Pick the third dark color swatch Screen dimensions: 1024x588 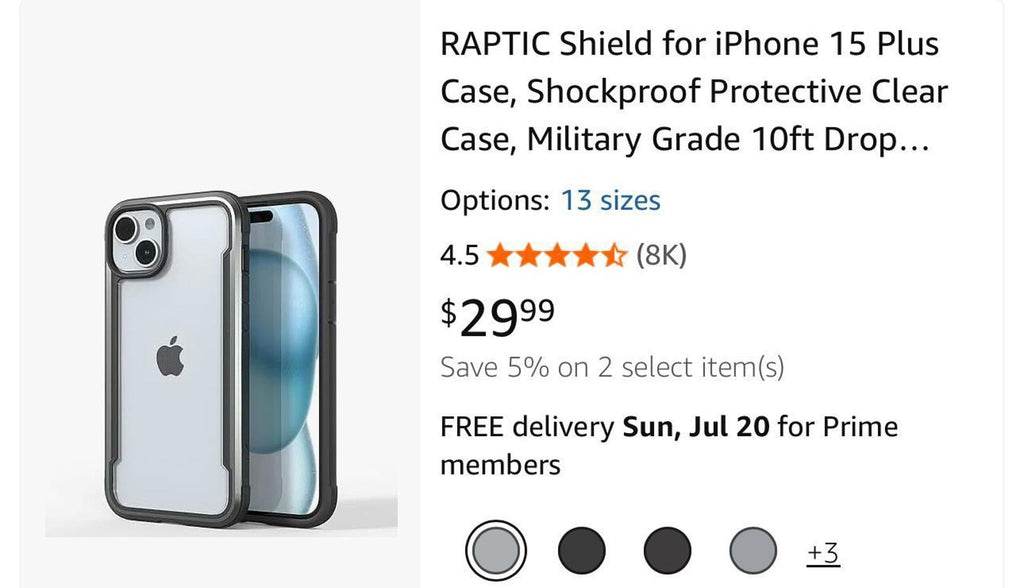tap(667, 551)
